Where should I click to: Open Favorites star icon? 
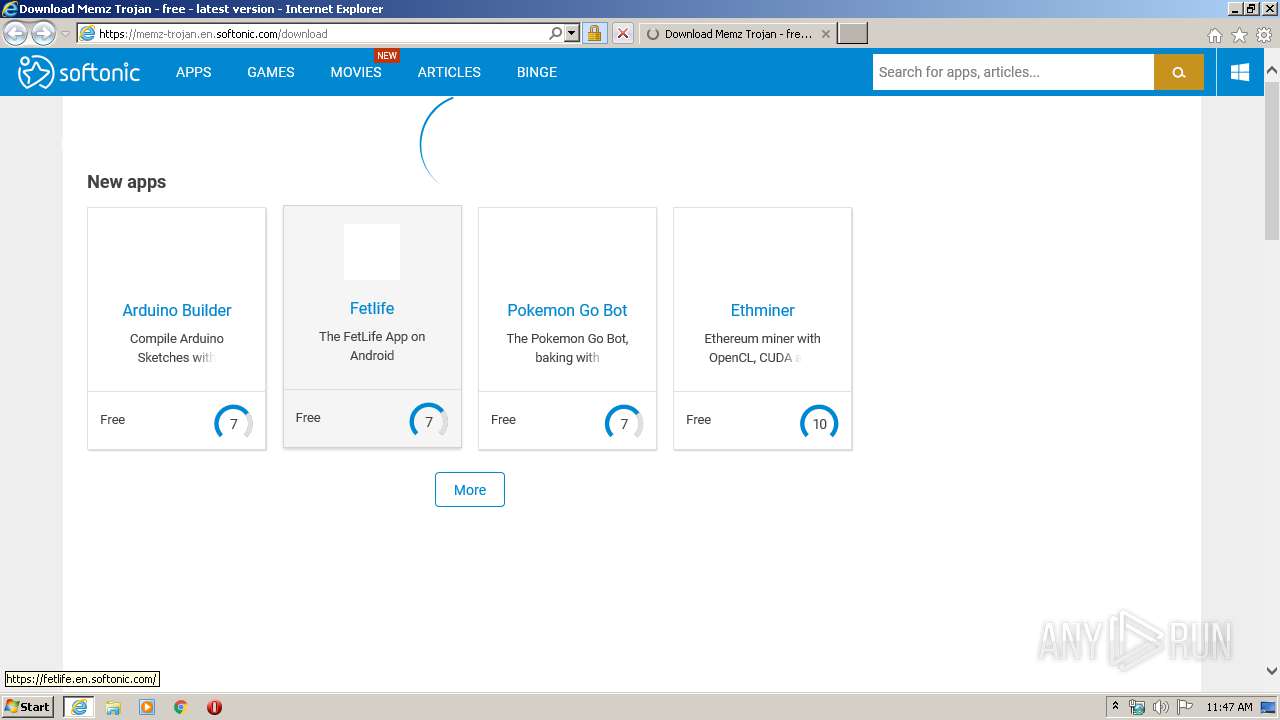[1239, 35]
